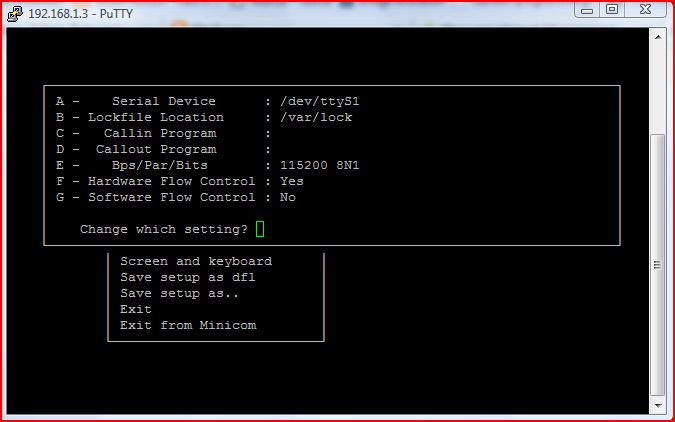Click the Hardware Flow Control Yes value
Viewport: 675px width, 422px height.
(x=292, y=181)
